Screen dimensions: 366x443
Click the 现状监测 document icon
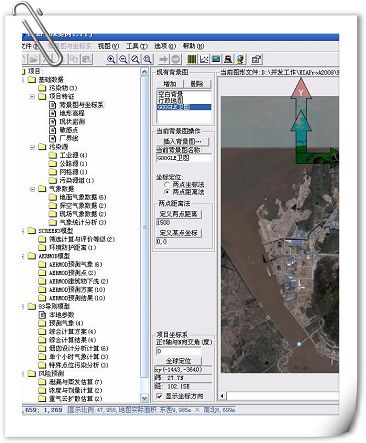(53, 121)
